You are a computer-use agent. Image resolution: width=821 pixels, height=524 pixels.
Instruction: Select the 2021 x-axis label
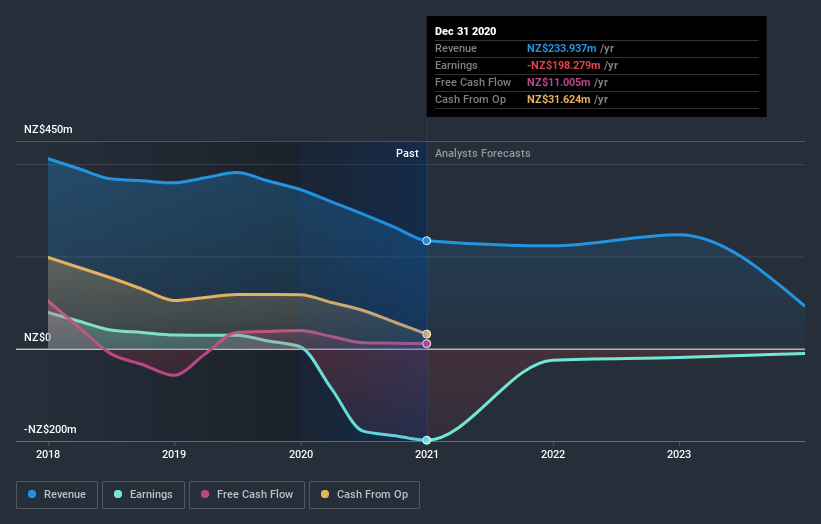pos(427,454)
